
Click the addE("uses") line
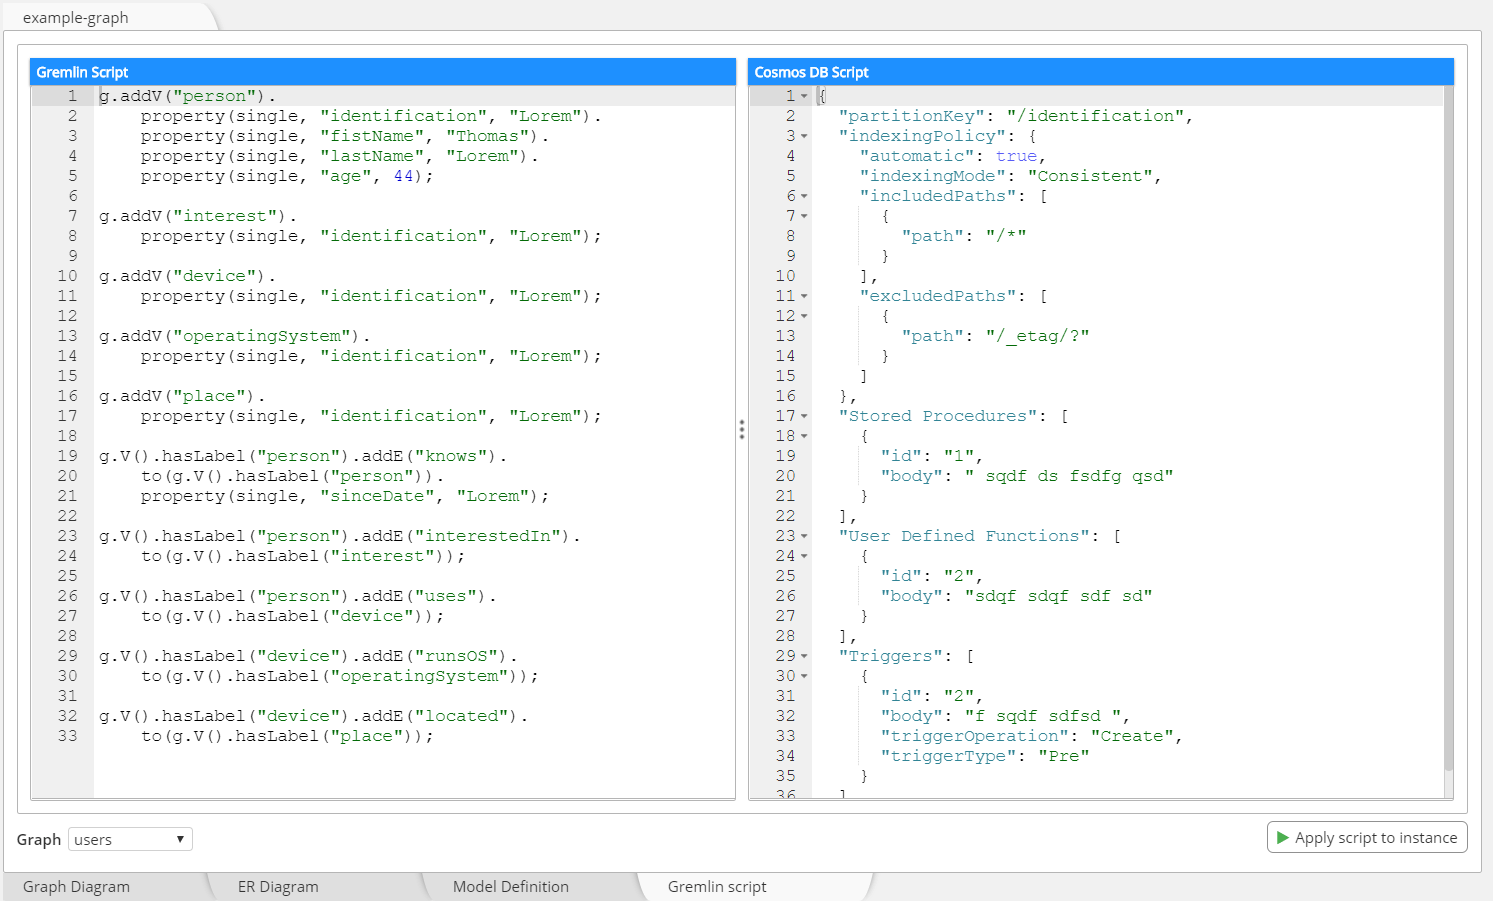coord(298,596)
